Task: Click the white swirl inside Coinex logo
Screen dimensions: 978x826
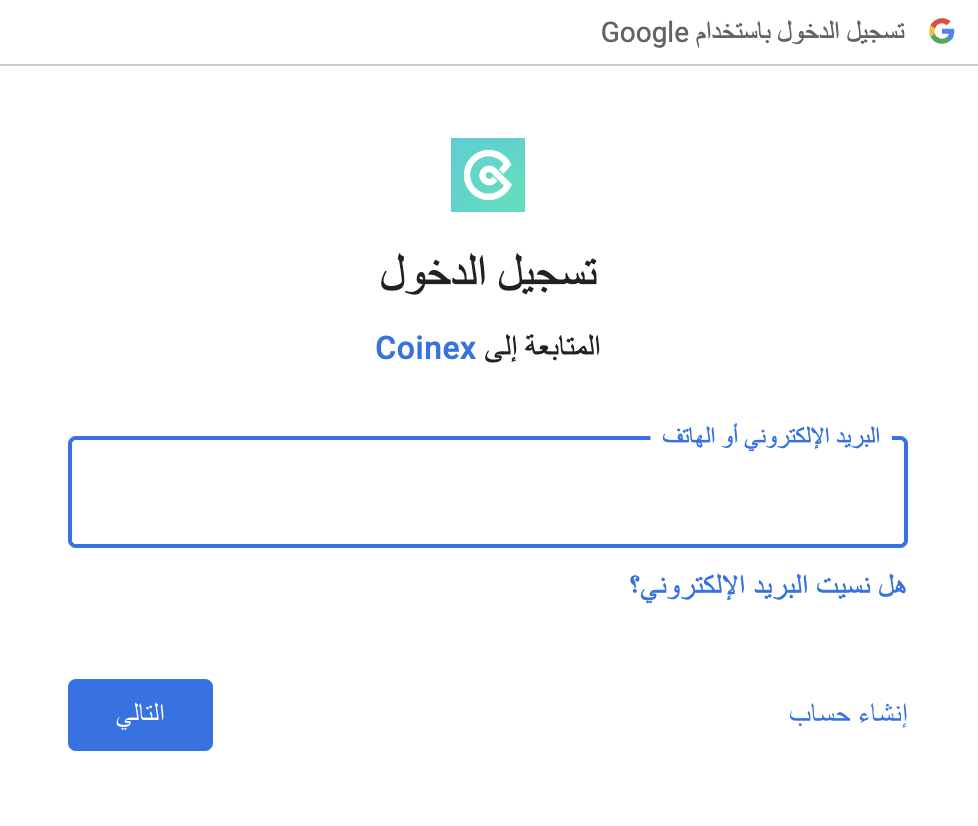Action: click(x=488, y=175)
